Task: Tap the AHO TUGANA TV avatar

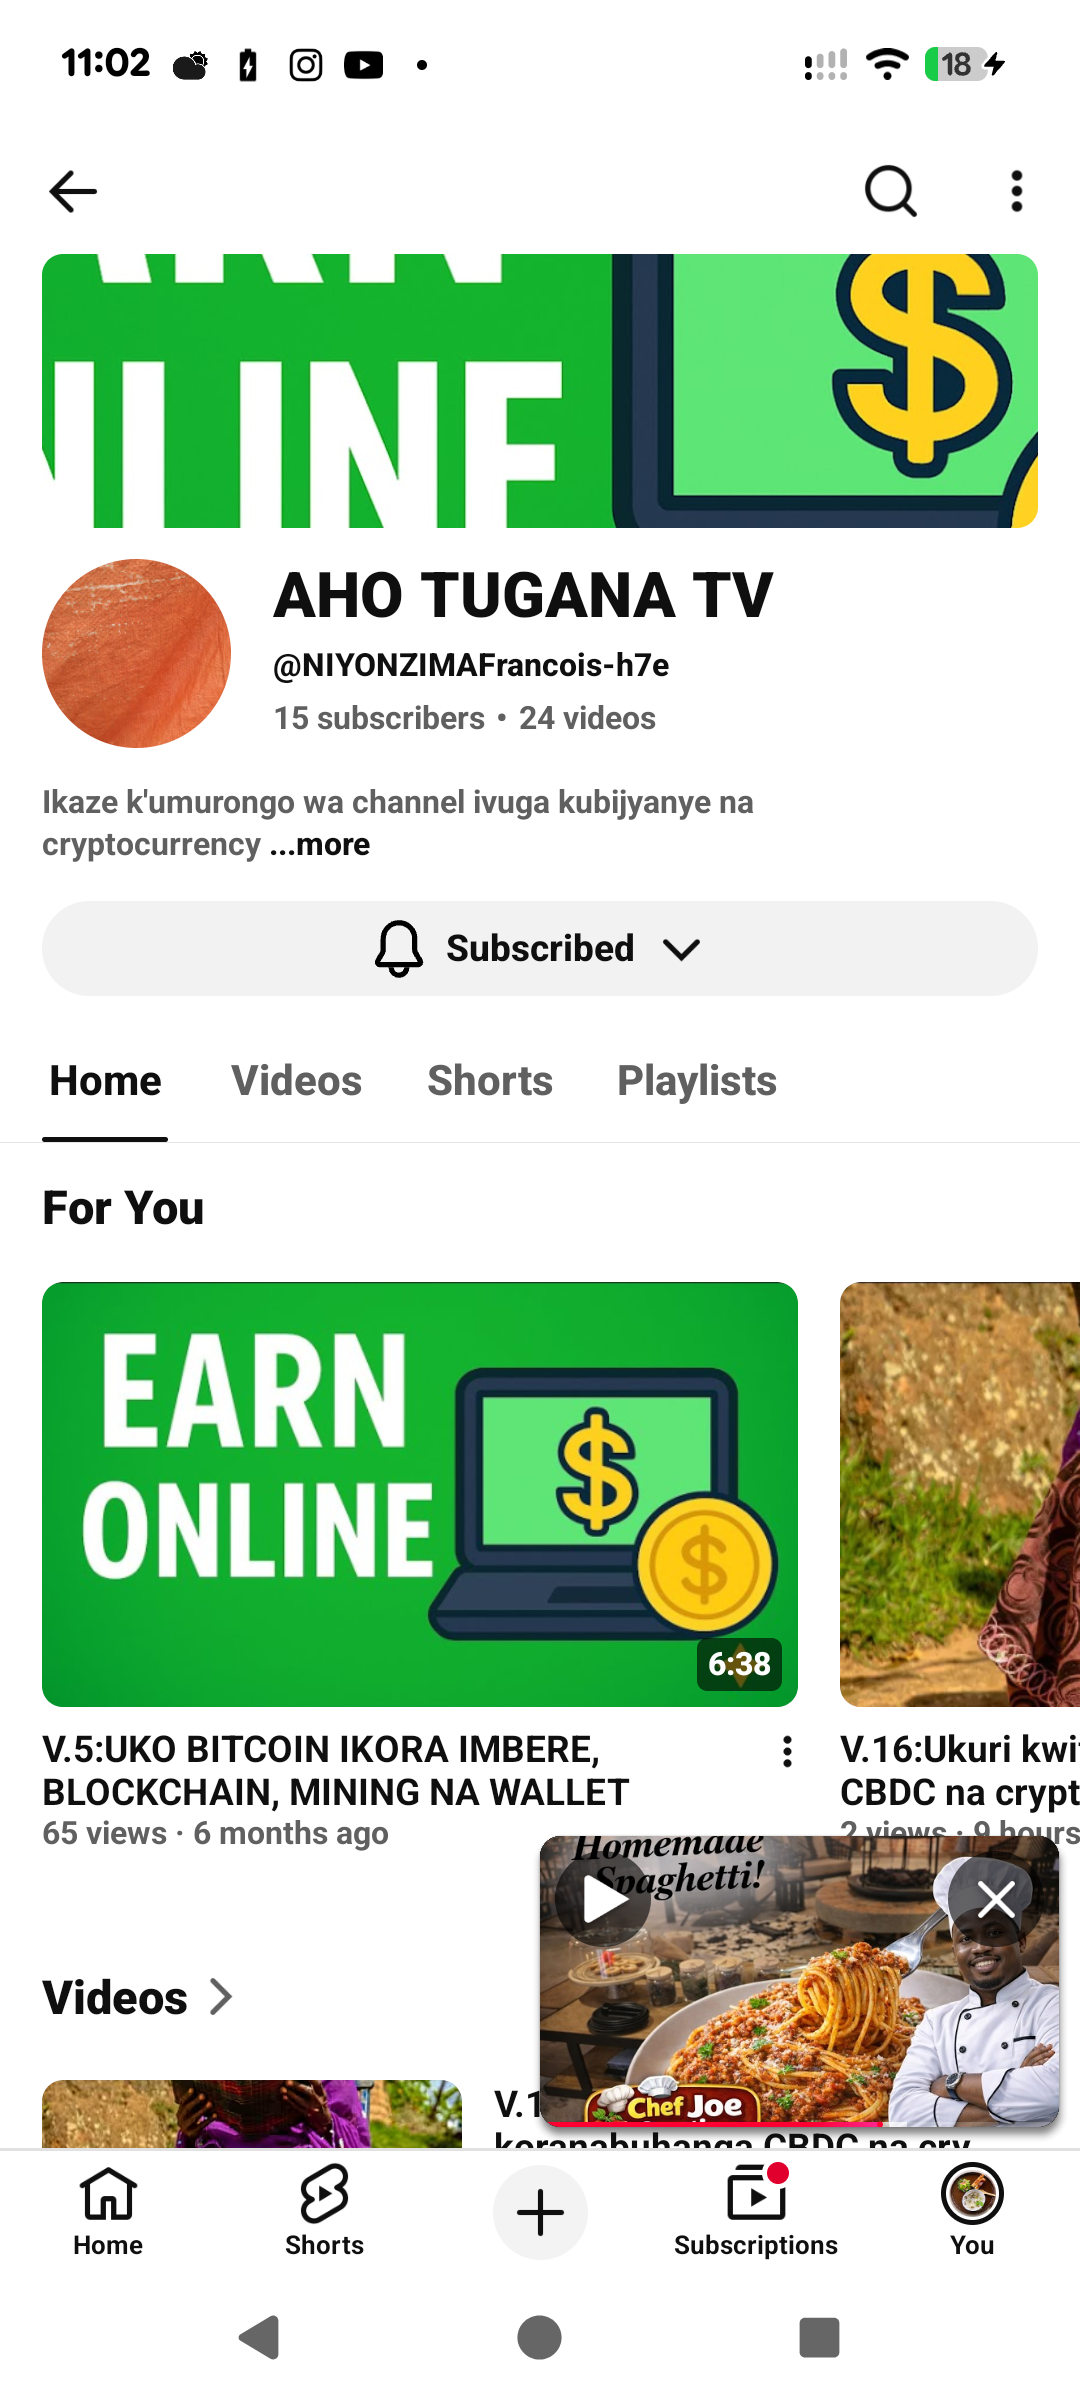Action: point(136,653)
